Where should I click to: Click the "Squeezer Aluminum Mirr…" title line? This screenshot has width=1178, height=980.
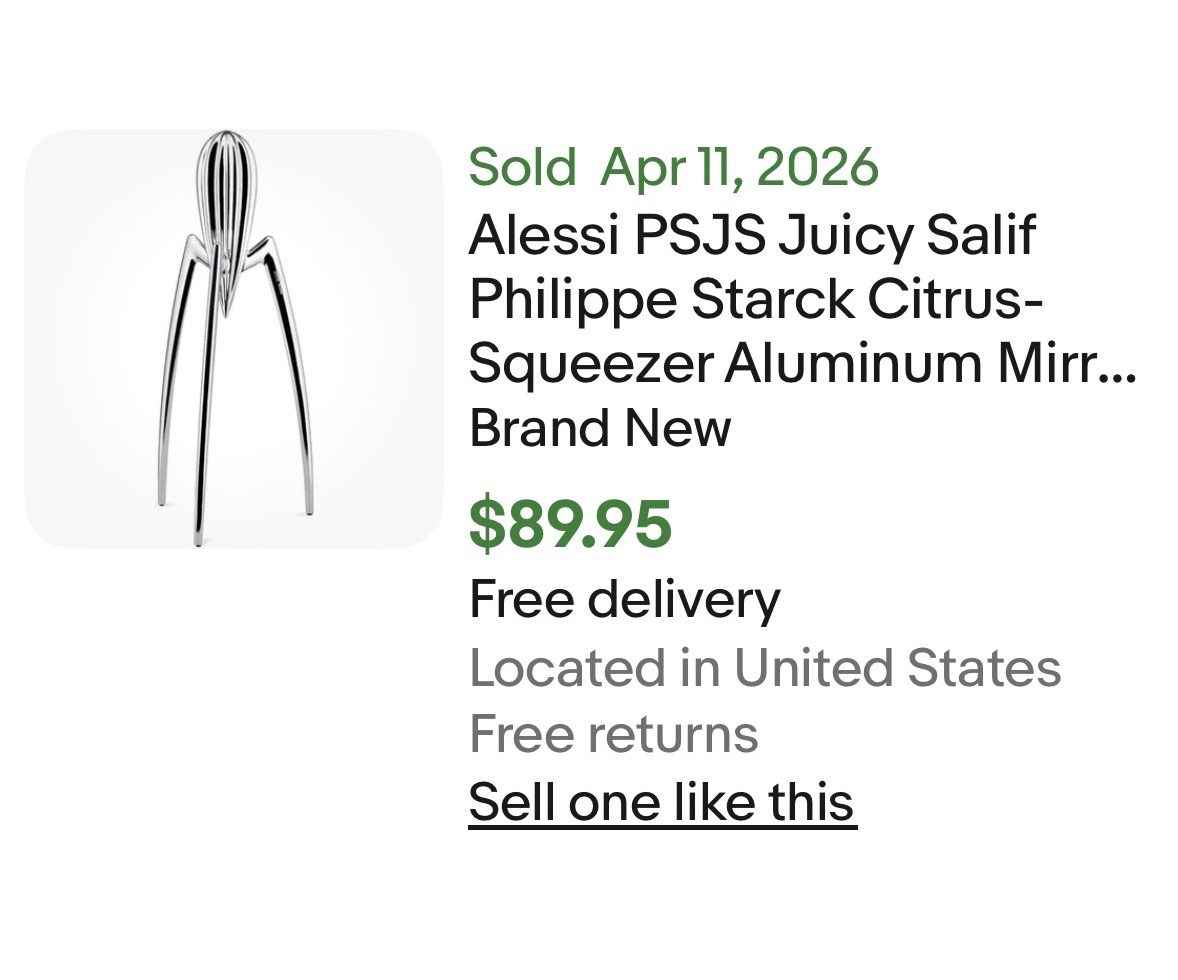[x=802, y=364]
